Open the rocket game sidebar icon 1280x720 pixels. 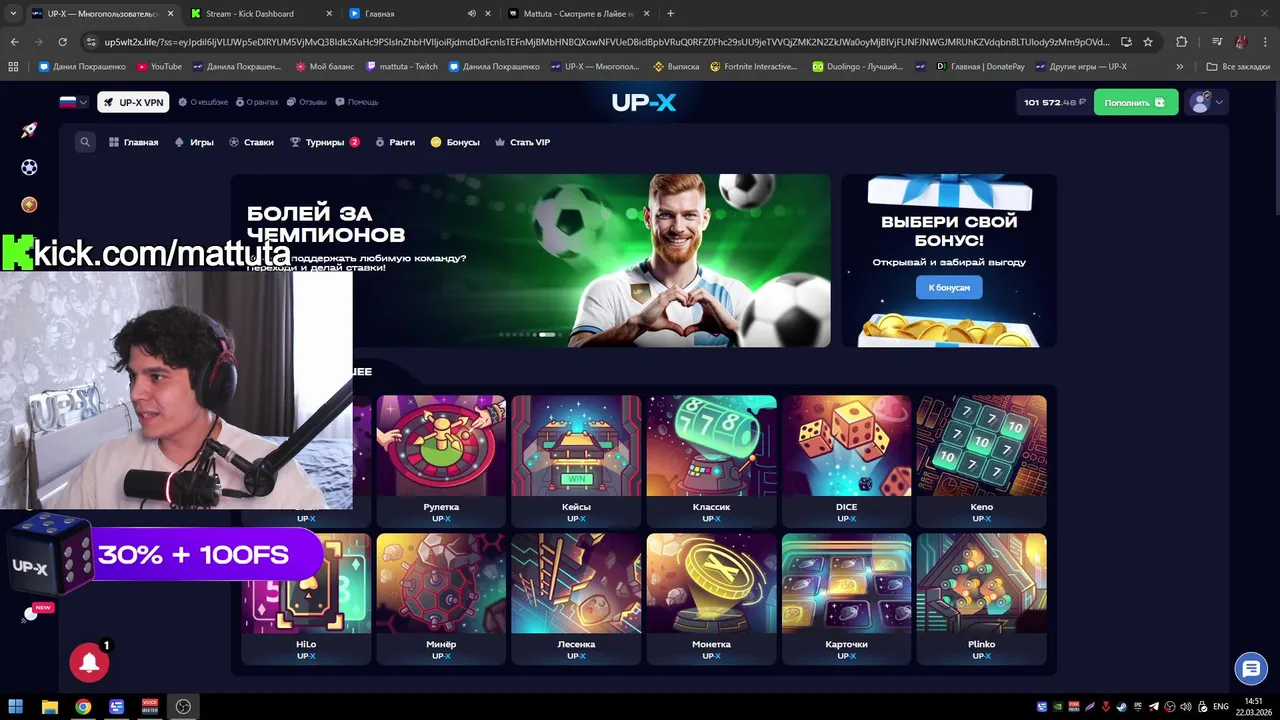(x=29, y=131)
